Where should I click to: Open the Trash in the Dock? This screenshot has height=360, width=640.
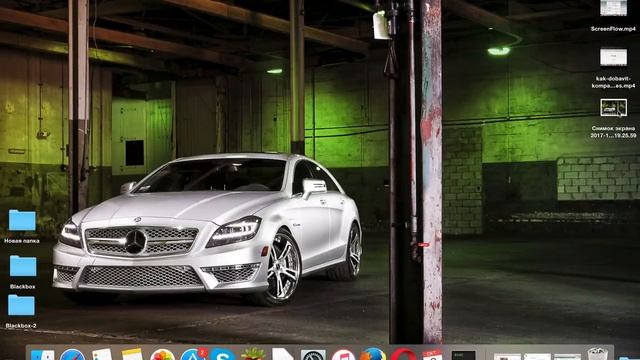pyautogui.click(x=598, y=354)
